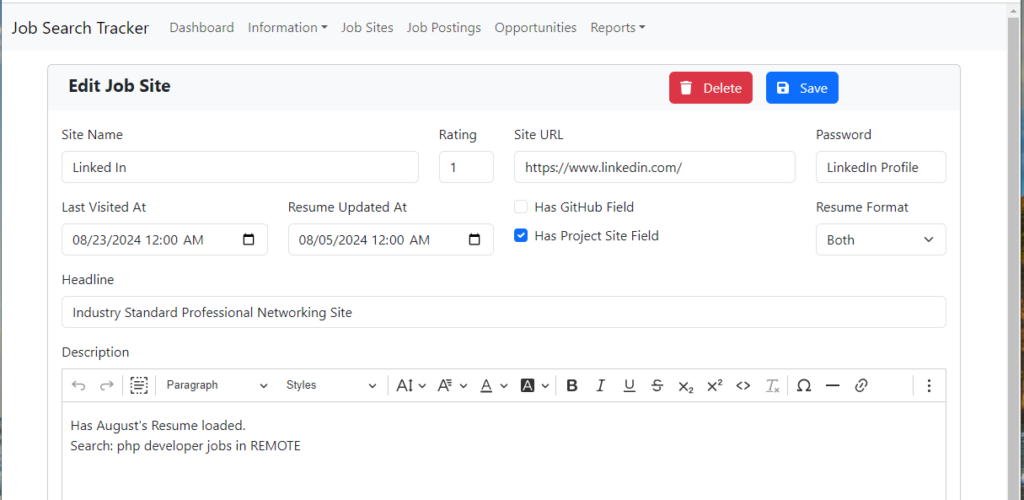Open calendar picker for Resume Updated At
The height and width of the screenshot is (500, 1024).
click(475, 240)
